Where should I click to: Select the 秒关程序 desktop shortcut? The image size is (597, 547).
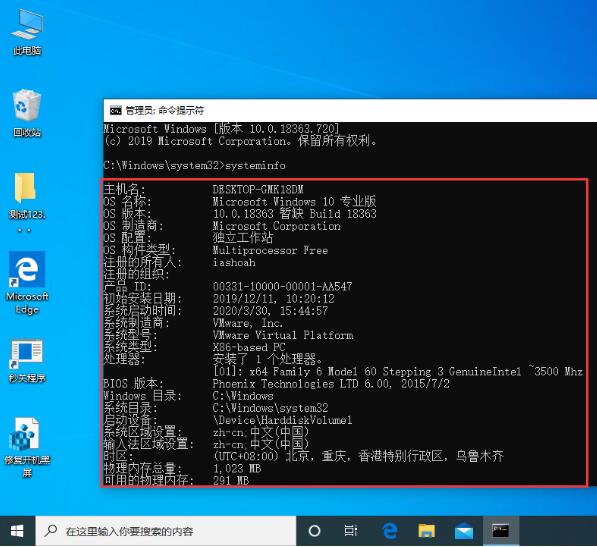27,360
